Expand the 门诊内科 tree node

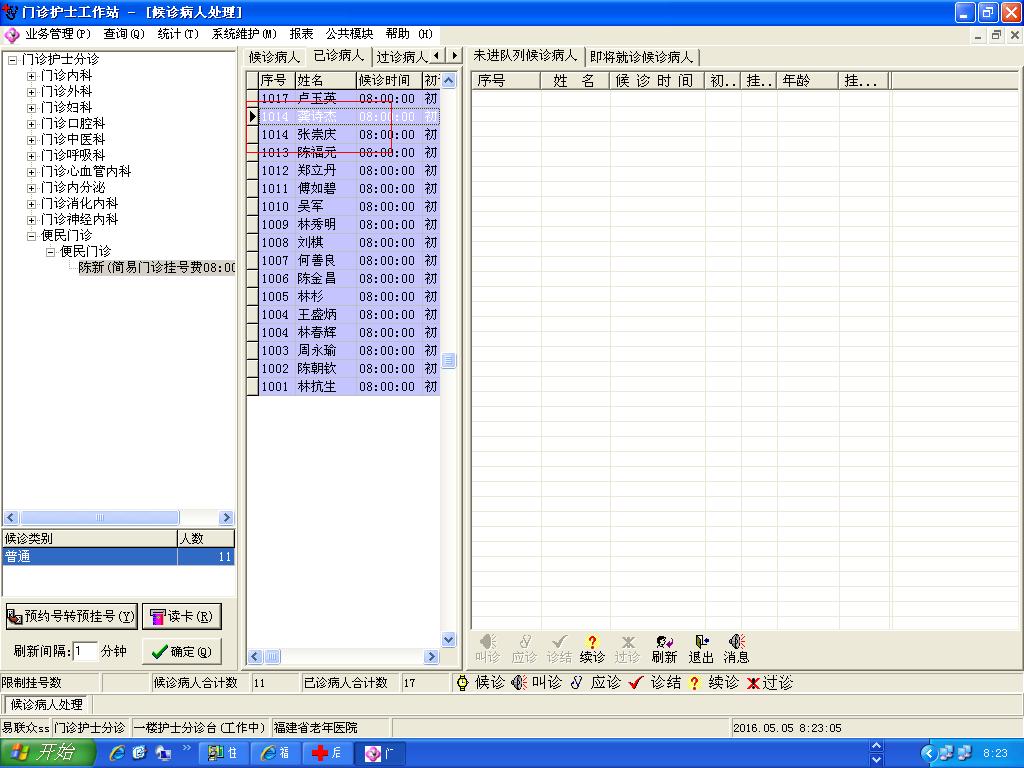31,76
